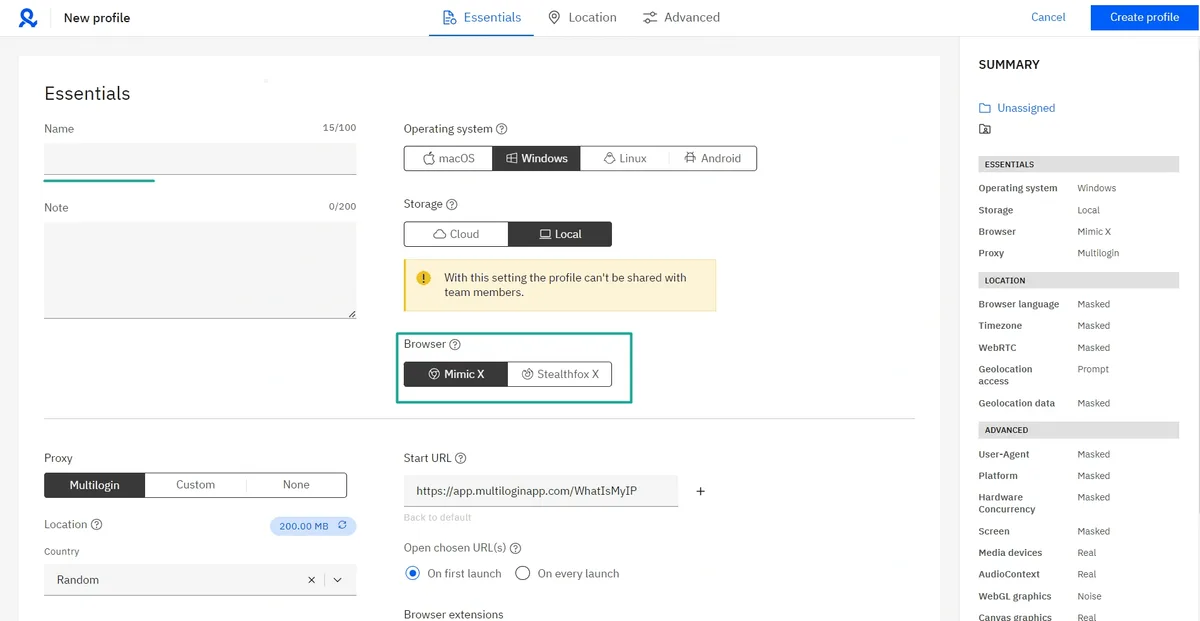Select Multilogin proxy option

pos(94,485)
